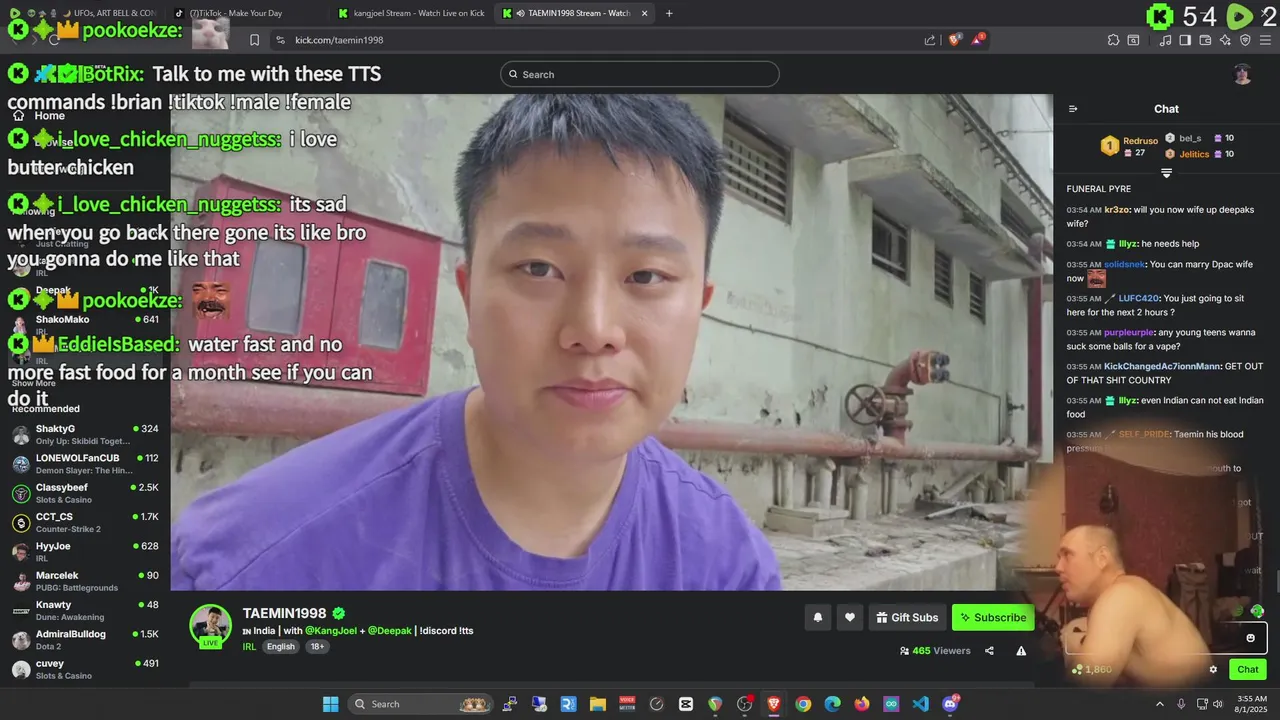The image size is (1280, 720).
Task: Click the heart follow icon button
Action: [x=850, y=618]
